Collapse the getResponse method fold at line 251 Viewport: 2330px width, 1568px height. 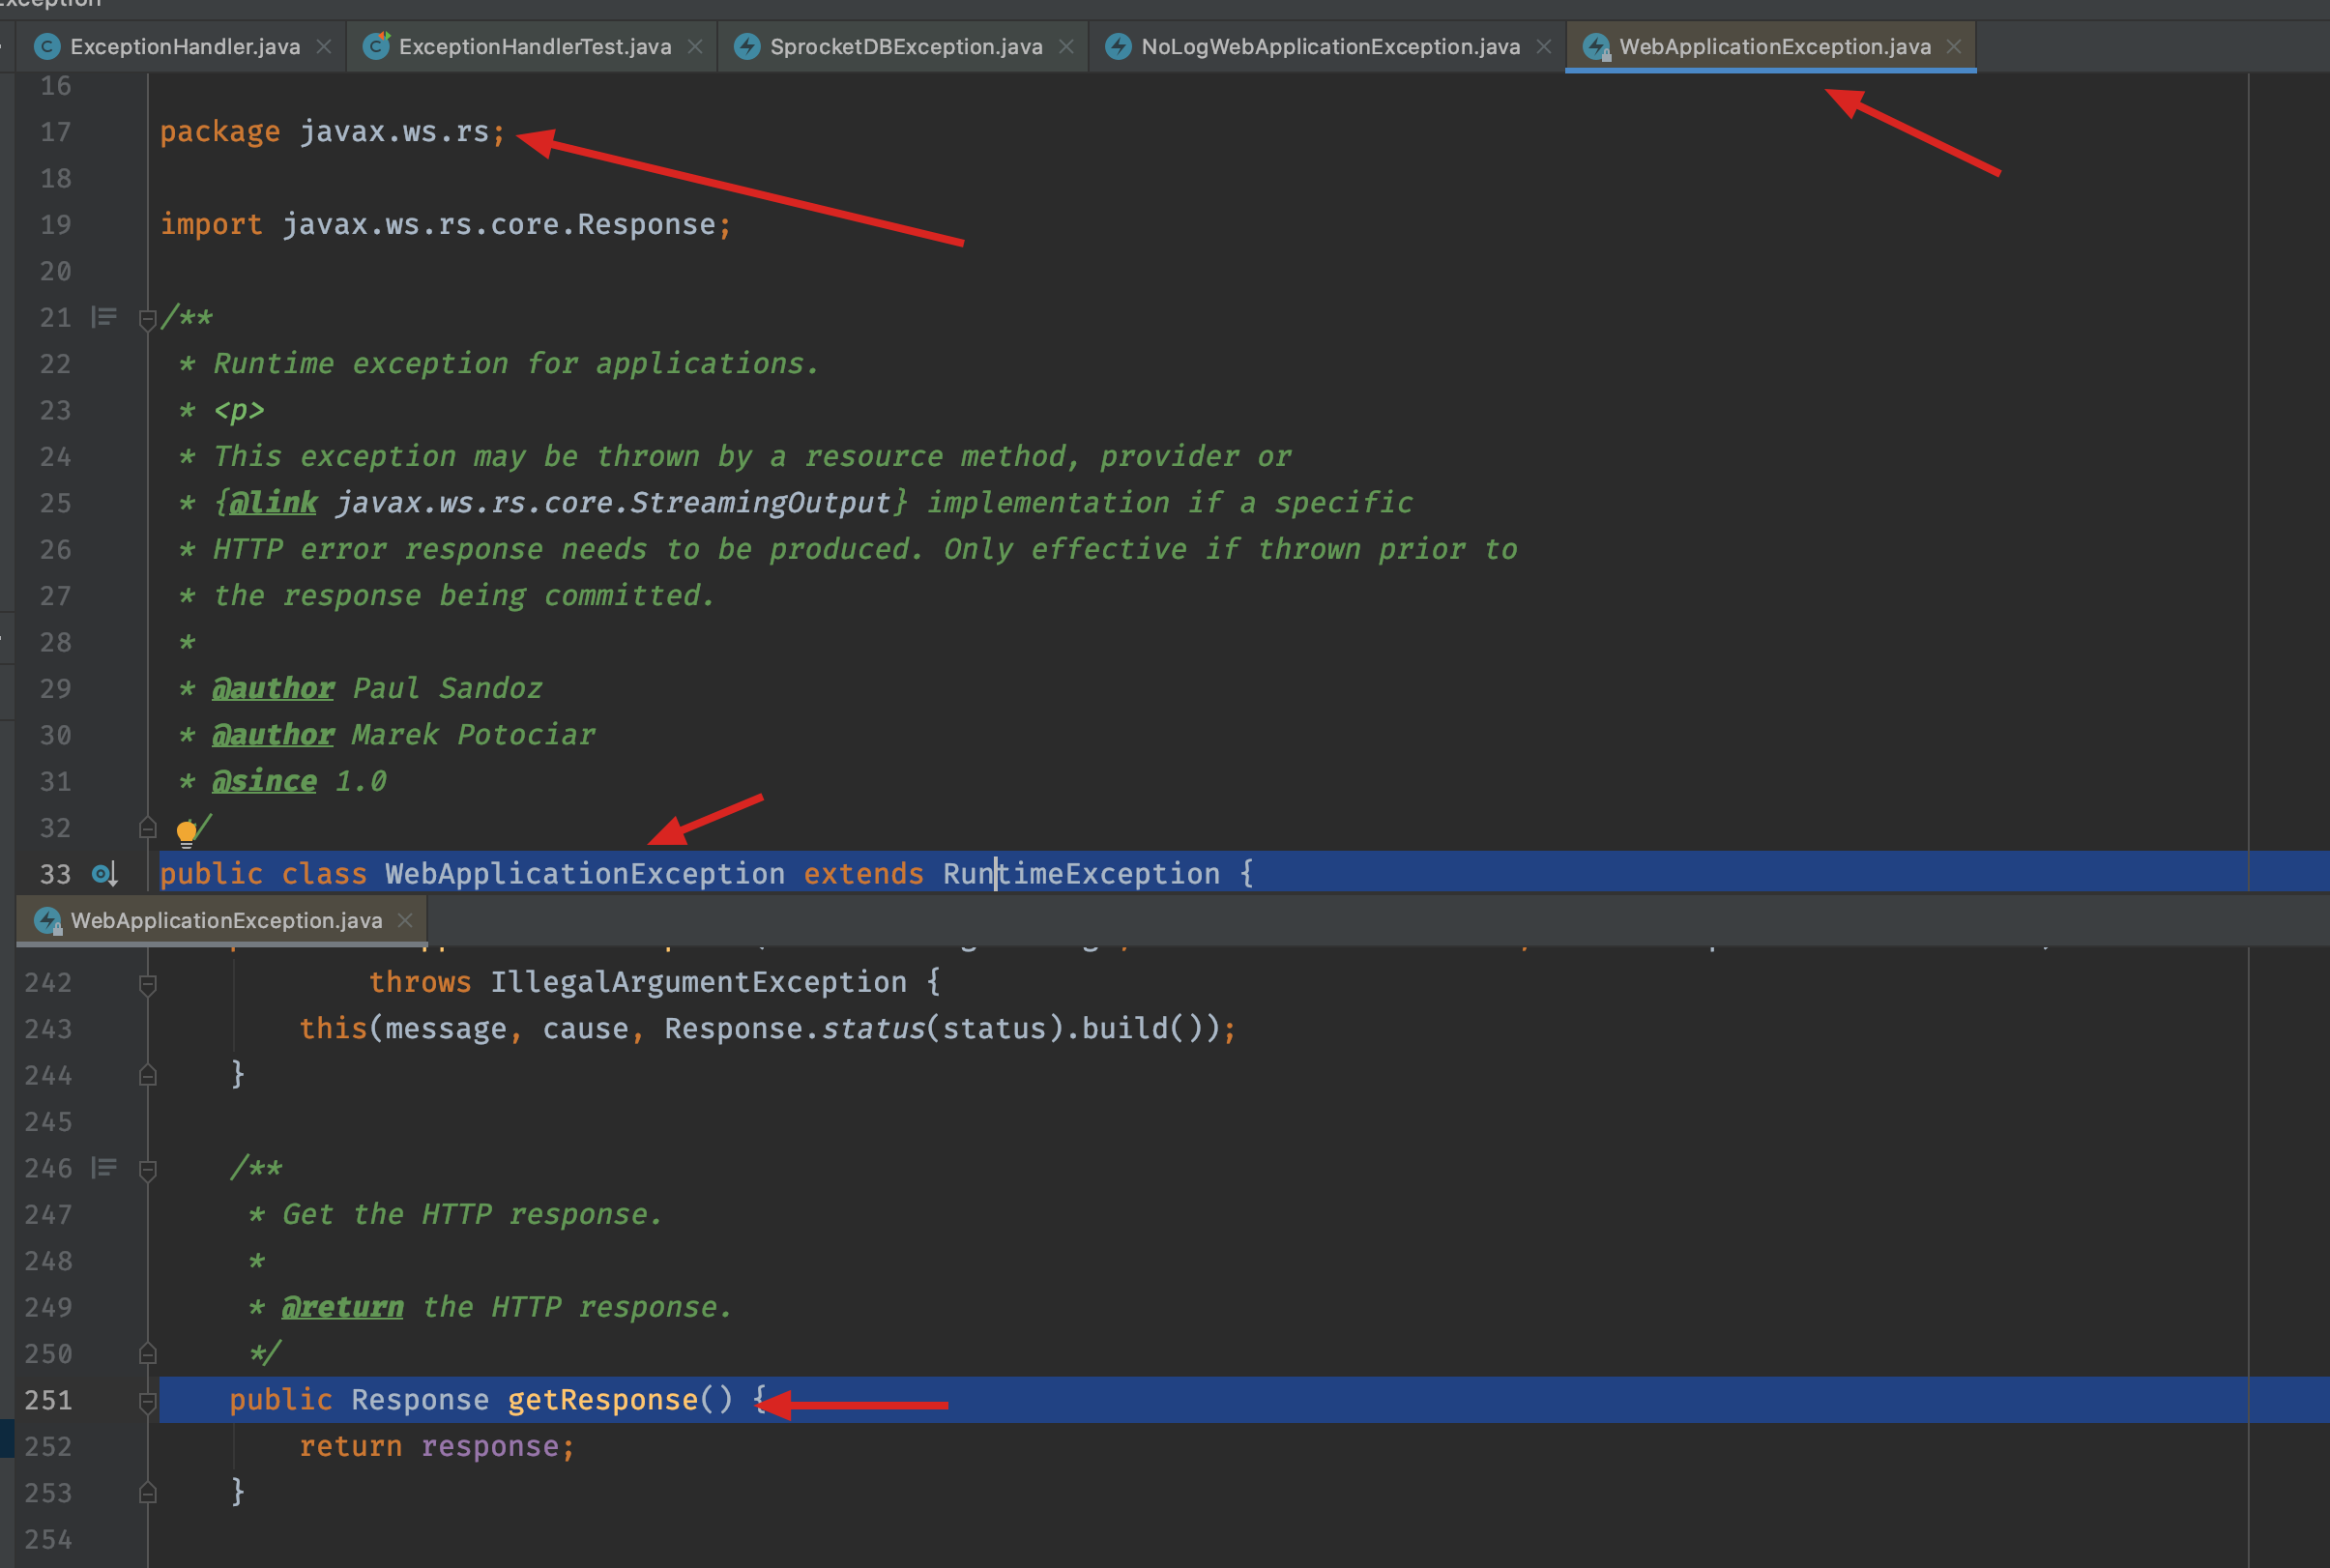(x=148, y=1401)
